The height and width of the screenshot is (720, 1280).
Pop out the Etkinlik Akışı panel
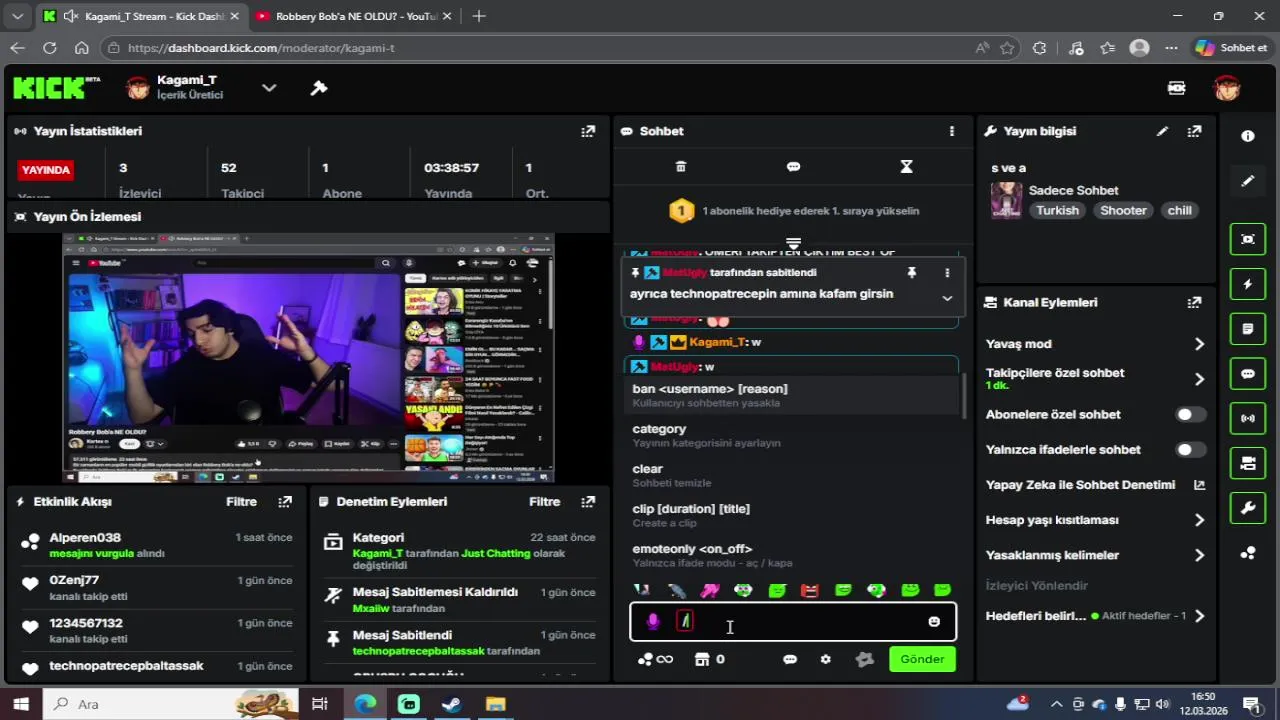click(x=285, y=502)
